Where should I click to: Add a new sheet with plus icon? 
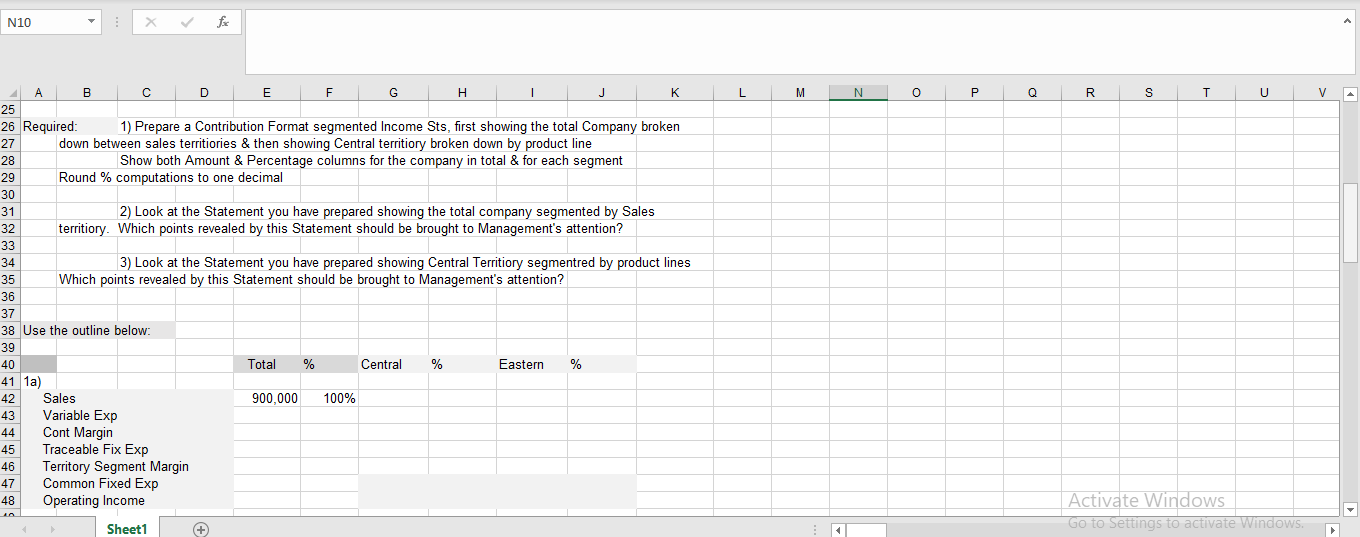click(x=200, y=529)
